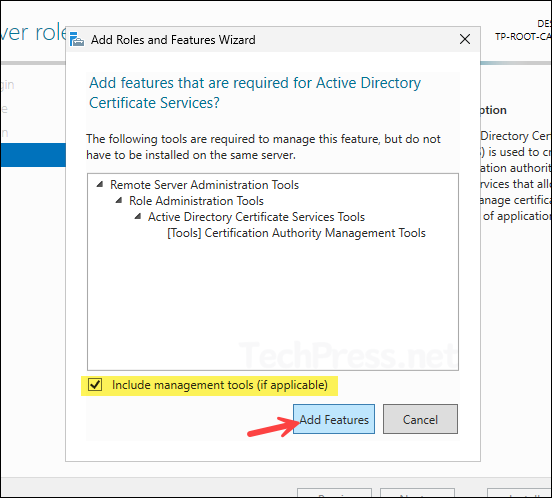Click the Add Features button

334,419
